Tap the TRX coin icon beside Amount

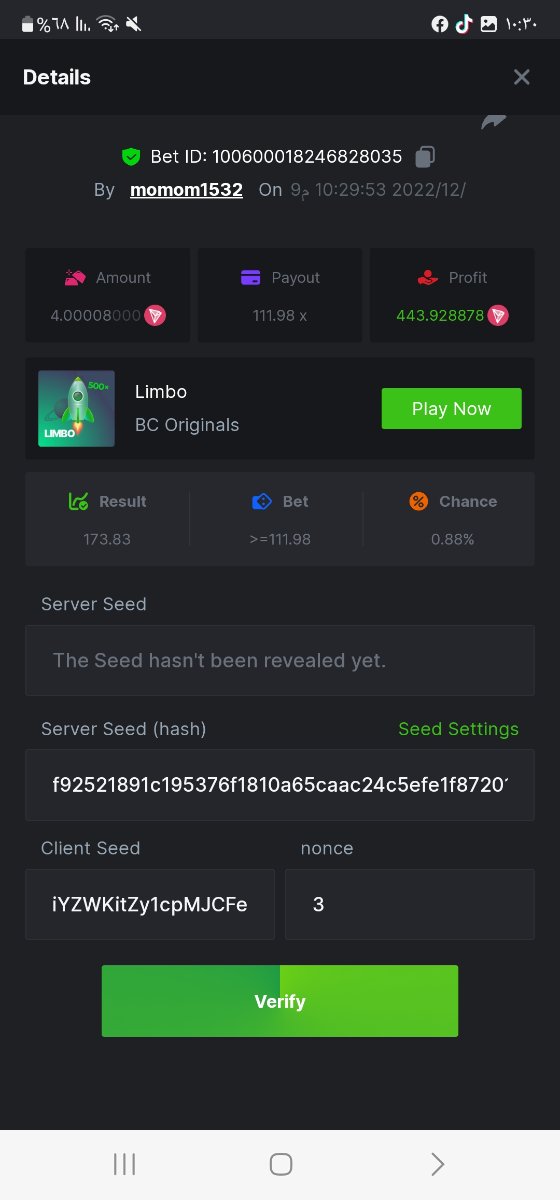tap(155, 315)
